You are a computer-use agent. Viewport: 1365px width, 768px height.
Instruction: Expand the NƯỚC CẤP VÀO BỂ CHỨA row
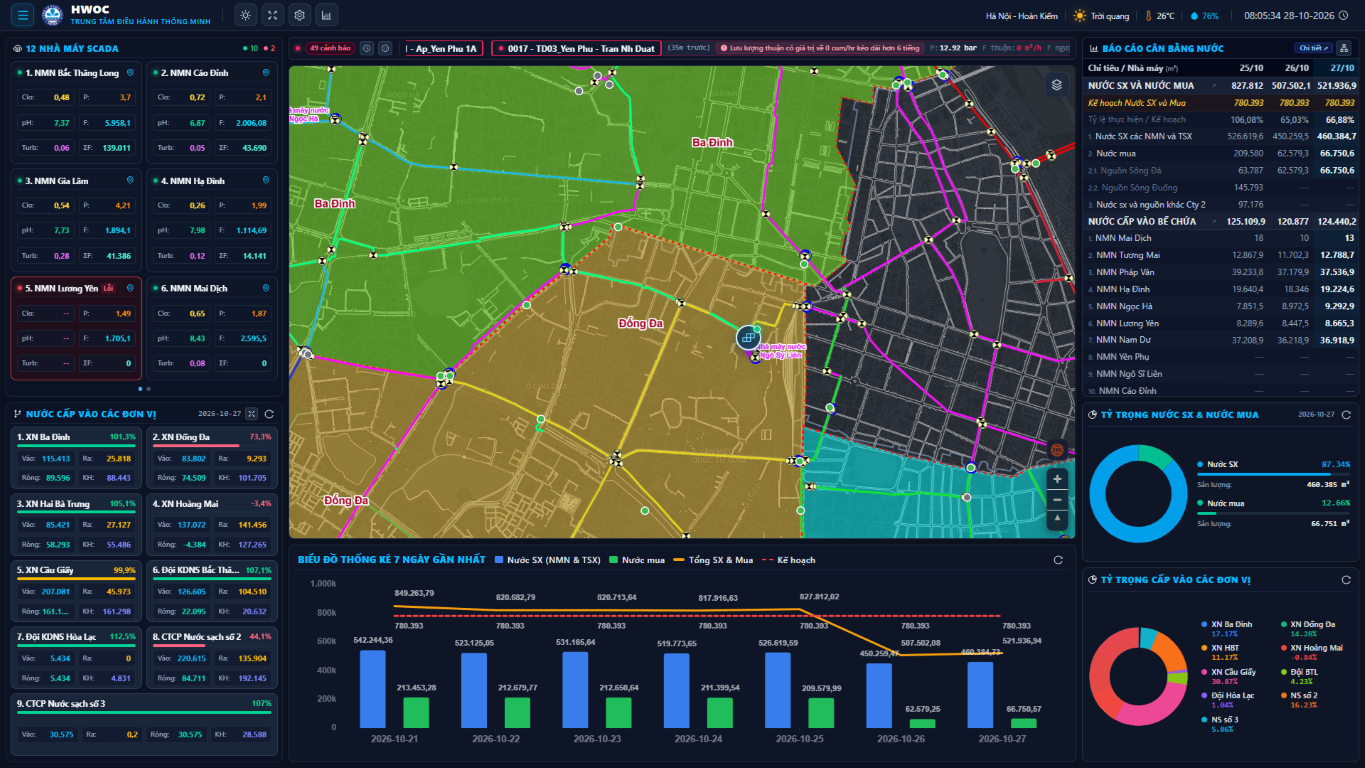pos(1222,221)
